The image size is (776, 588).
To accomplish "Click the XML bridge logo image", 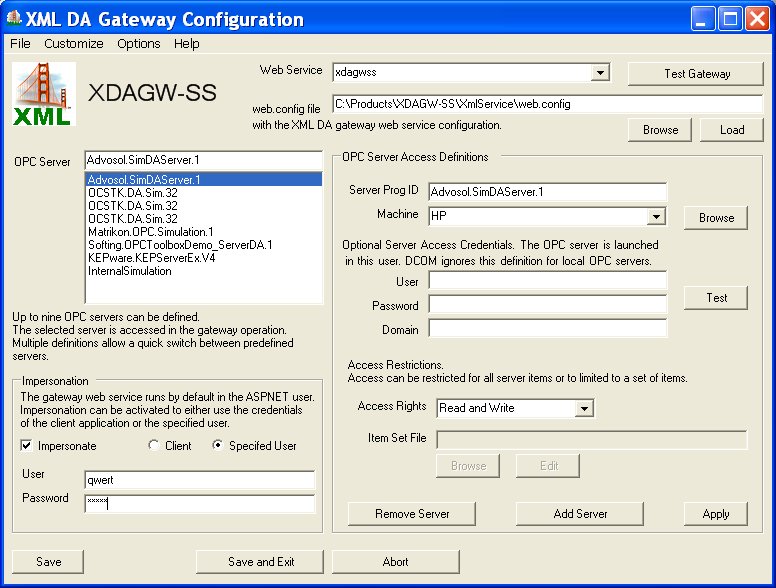I will 44,94.
